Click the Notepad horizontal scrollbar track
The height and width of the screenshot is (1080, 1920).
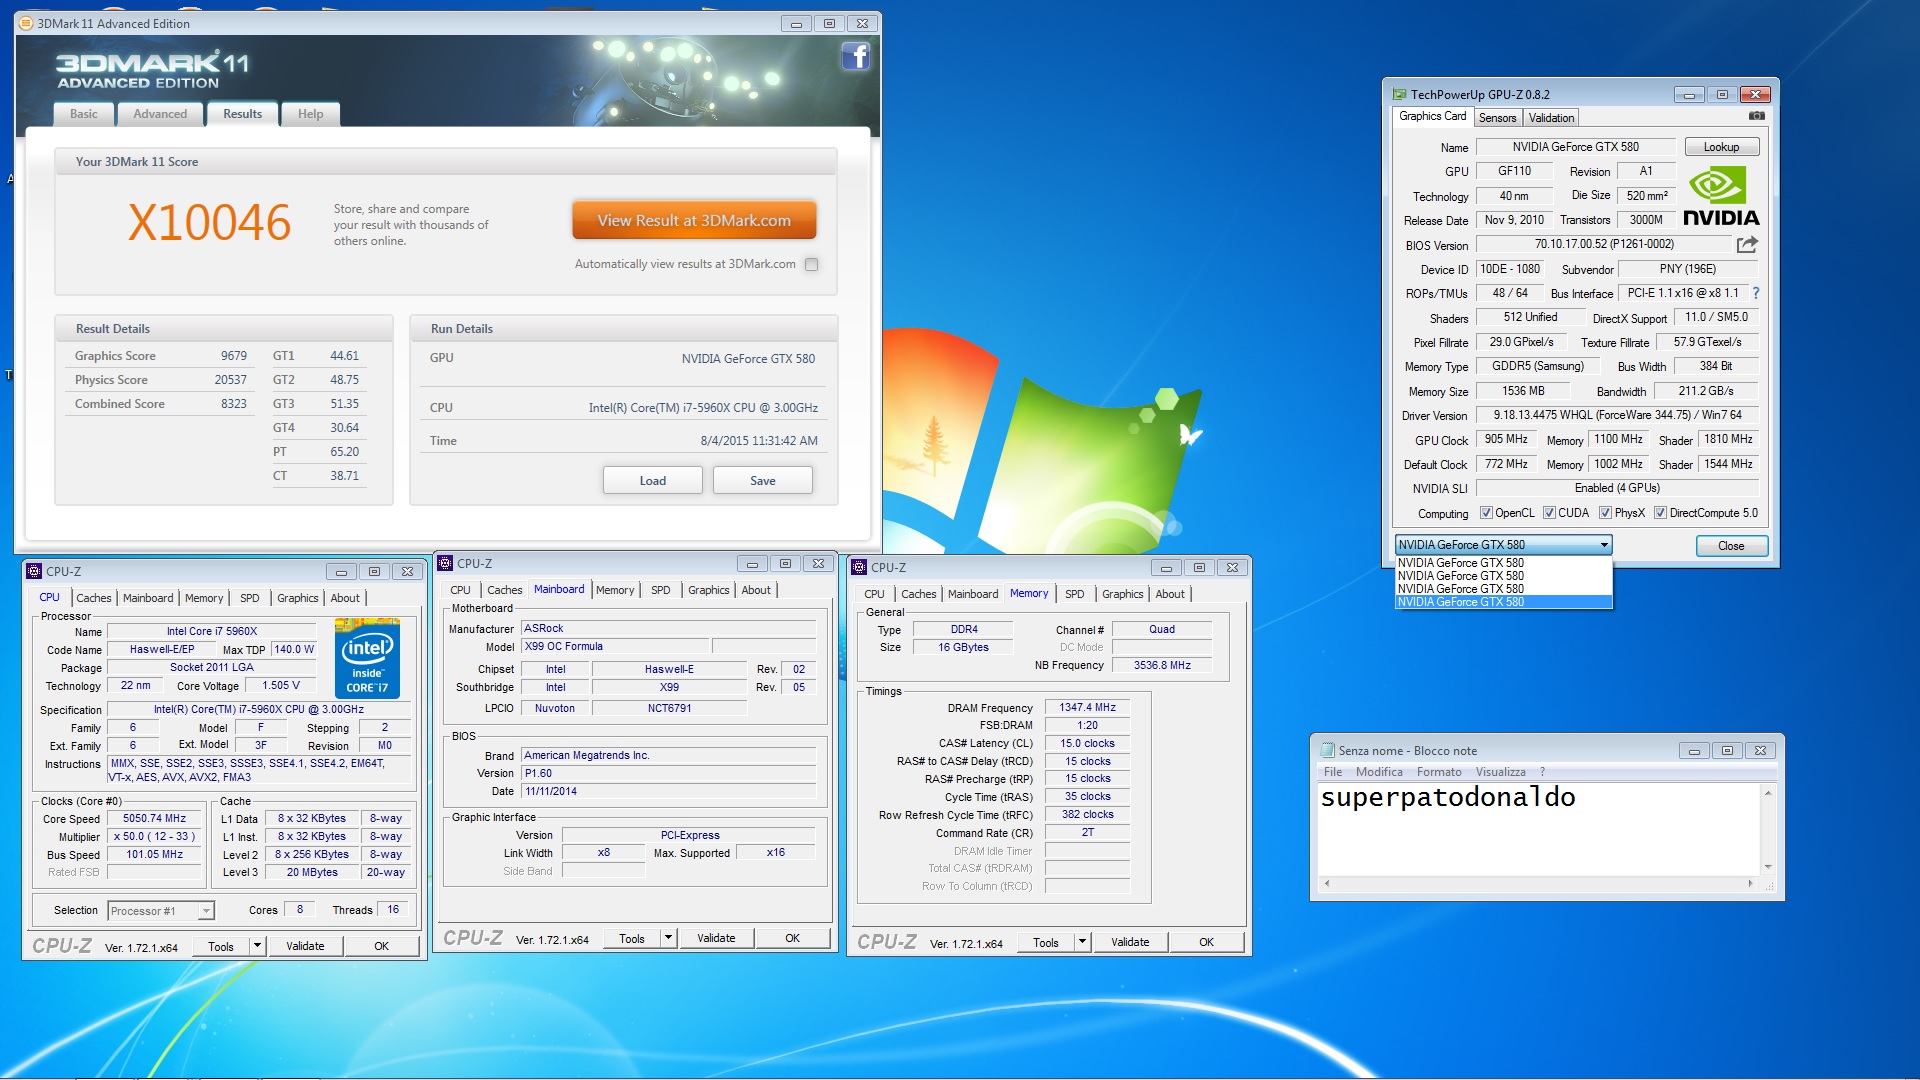click(x=1538, y=883)
